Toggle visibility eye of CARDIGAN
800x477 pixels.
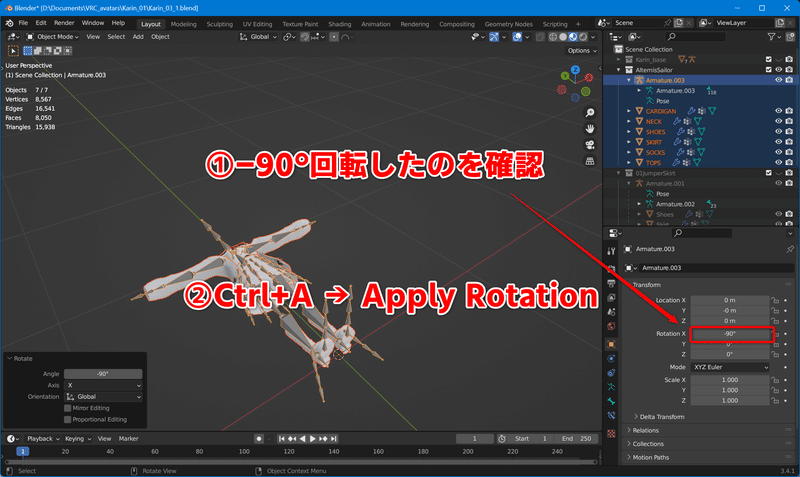[x=779, y=111]
